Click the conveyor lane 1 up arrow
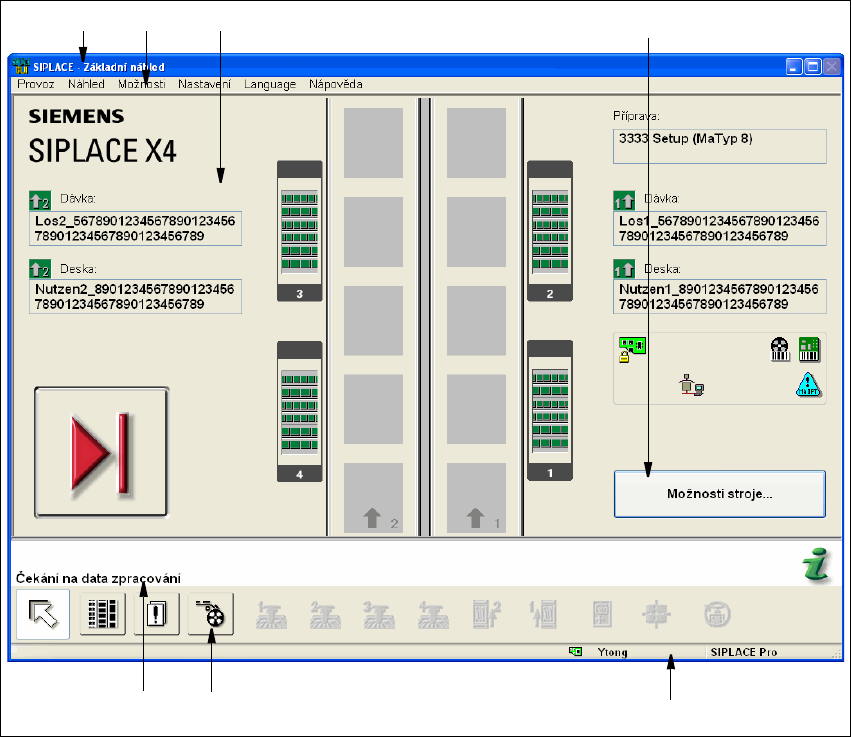851x737 pixels. (x=475, y=518)
